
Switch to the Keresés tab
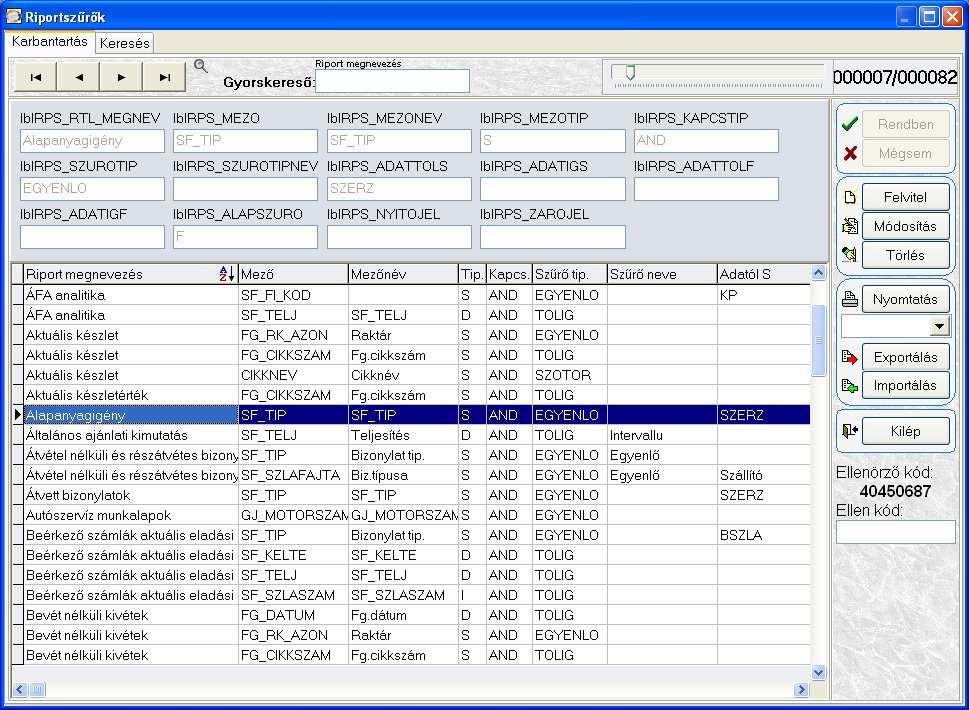click(124, 43)
